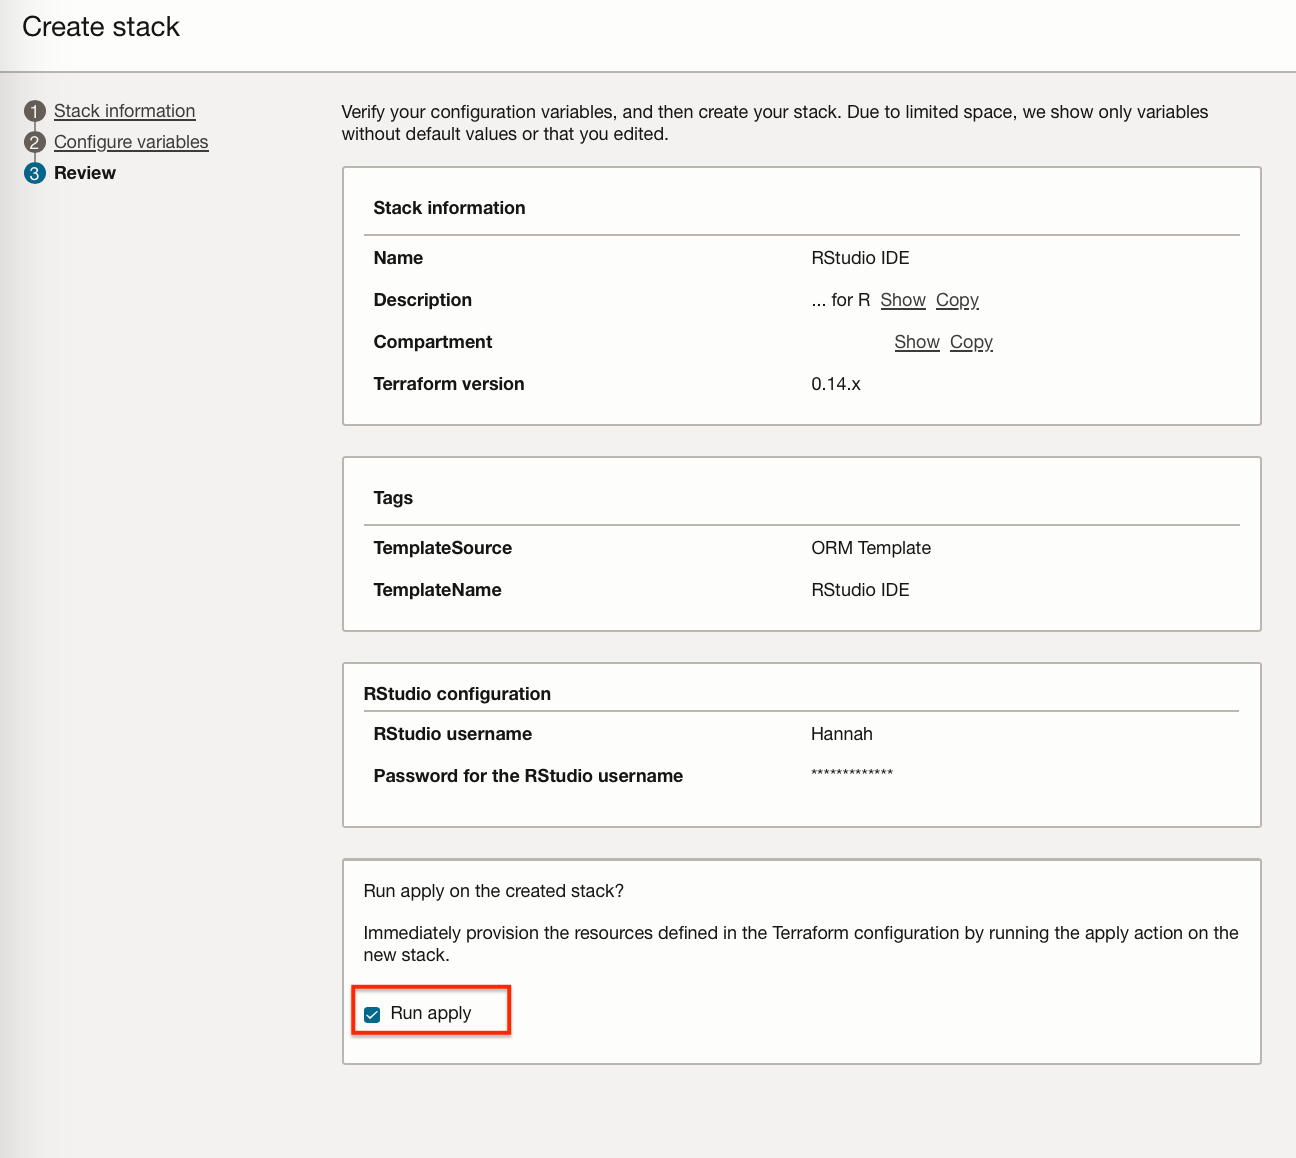Show the Compartment value

pos(917,342)
